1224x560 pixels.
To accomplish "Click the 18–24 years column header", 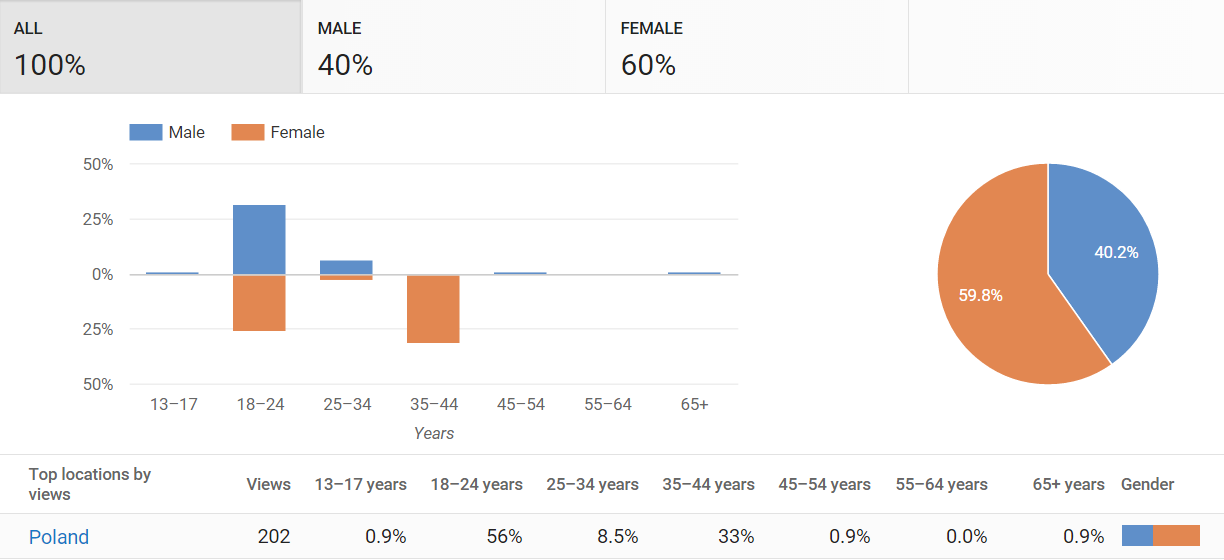I will coord(476,484).
